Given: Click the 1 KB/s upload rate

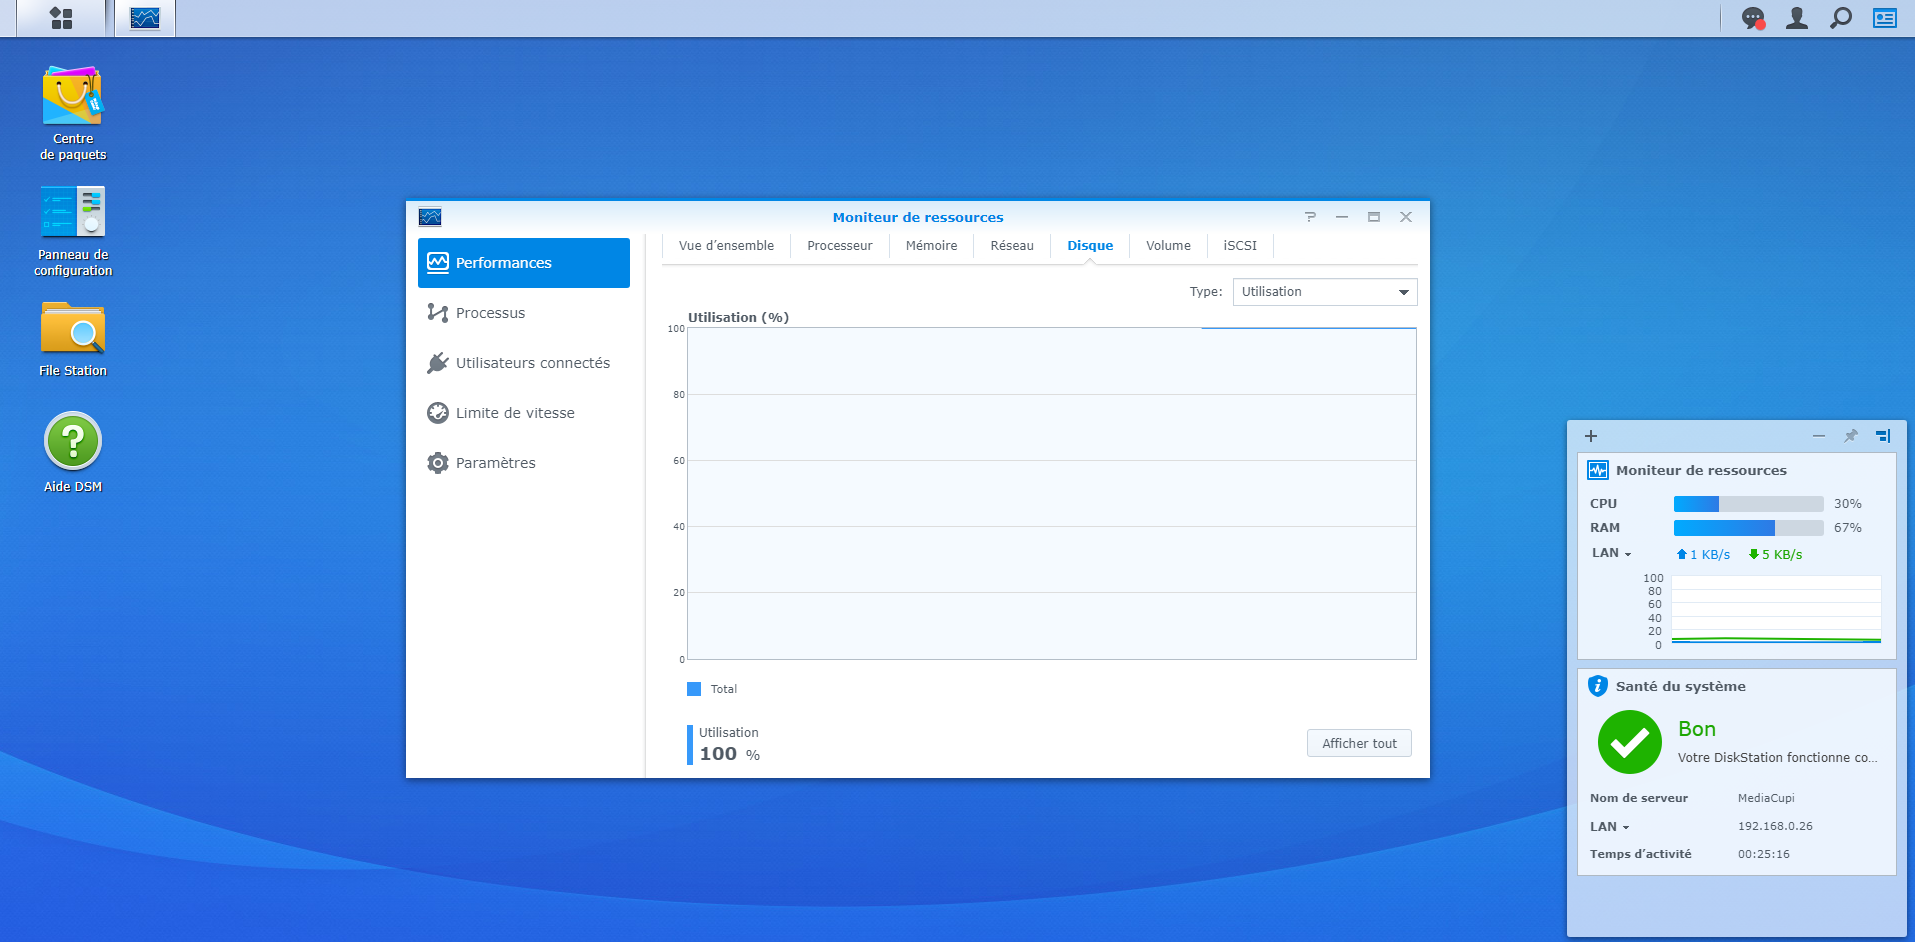Looking at the screenshot, I should [x=1704, y=555].
